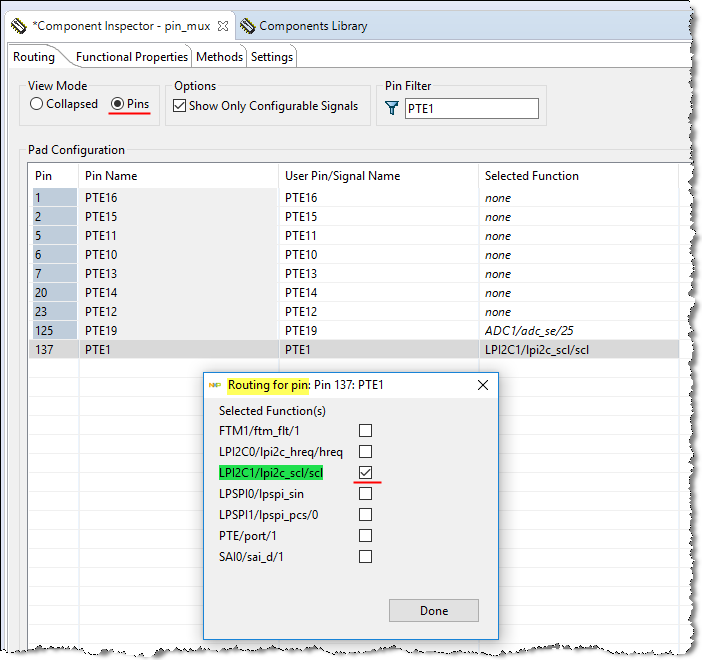Image resolution: width=702 pixels, height=660 pixels.
Task: Enable the LPSPI0/lpspi_sin checkbox
Action: (x=365, y=493)
